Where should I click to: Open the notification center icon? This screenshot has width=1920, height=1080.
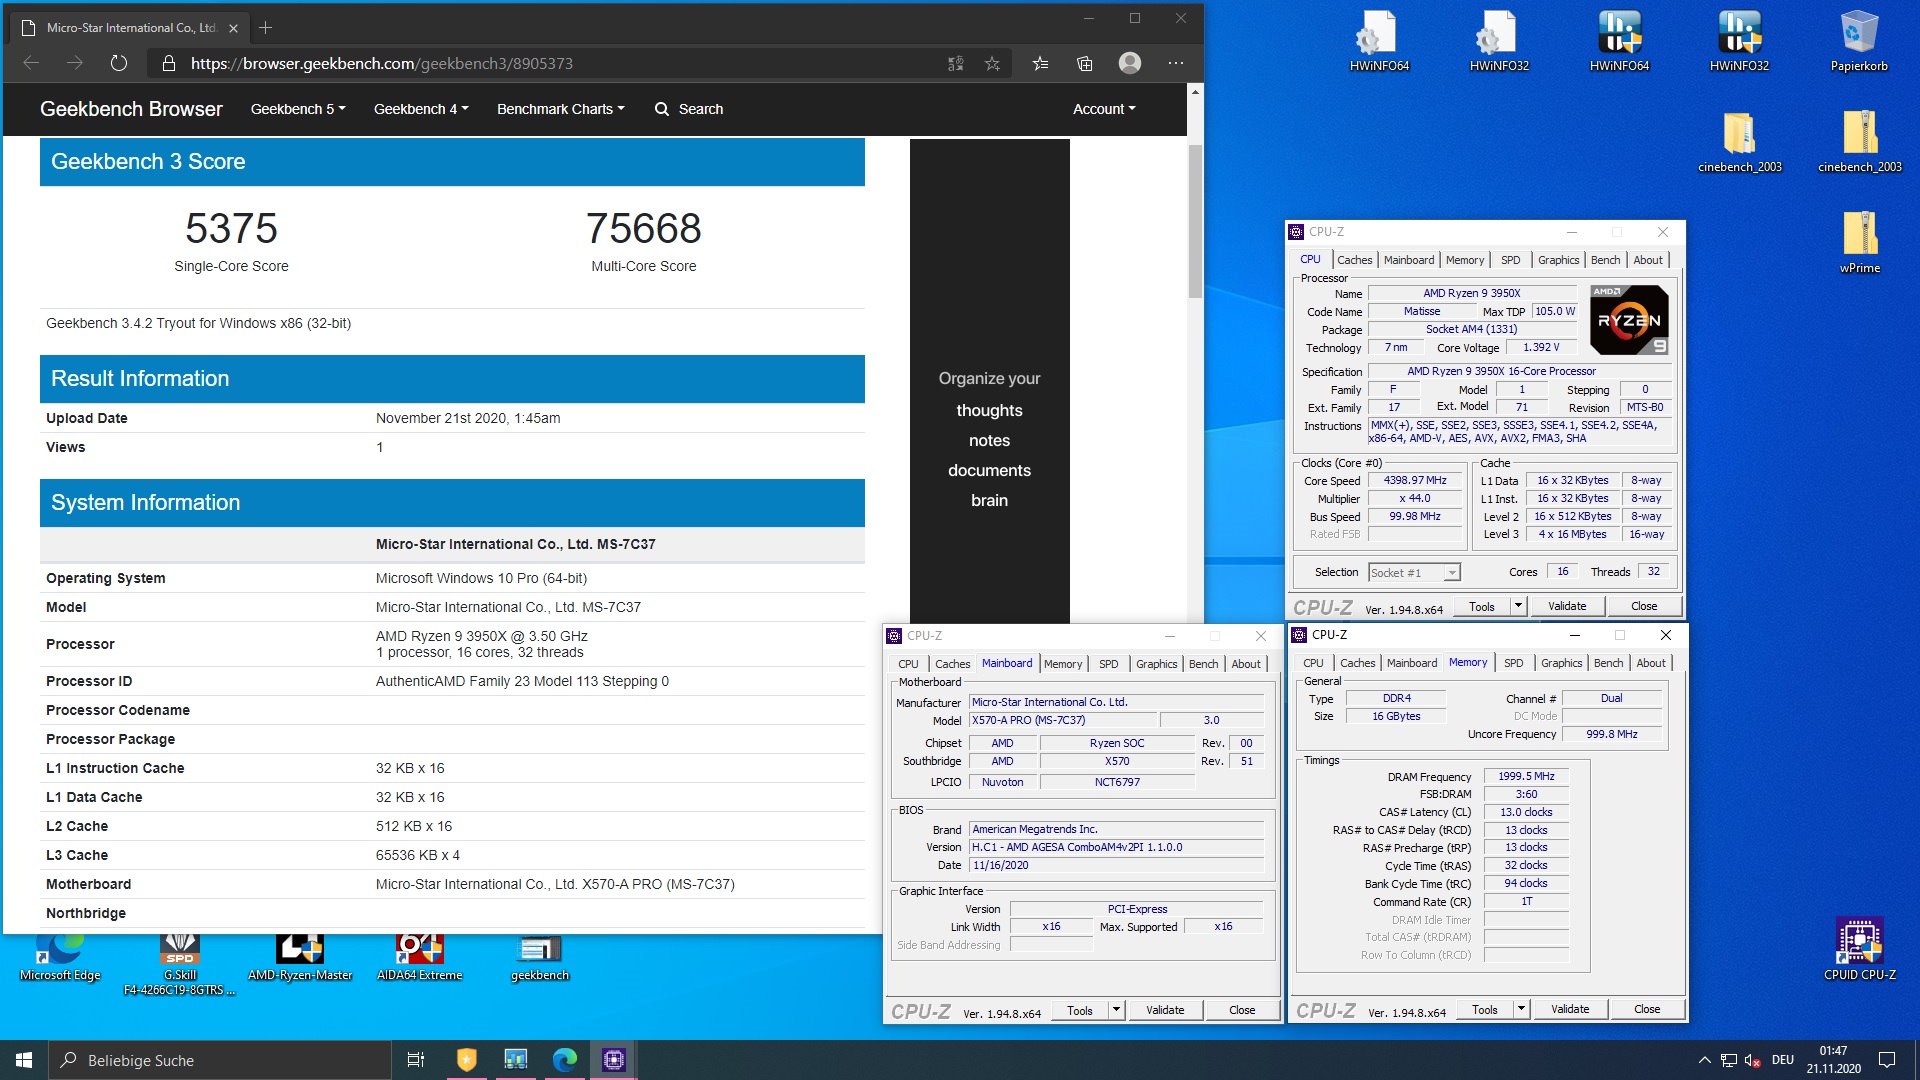tap(1887, 1060)
